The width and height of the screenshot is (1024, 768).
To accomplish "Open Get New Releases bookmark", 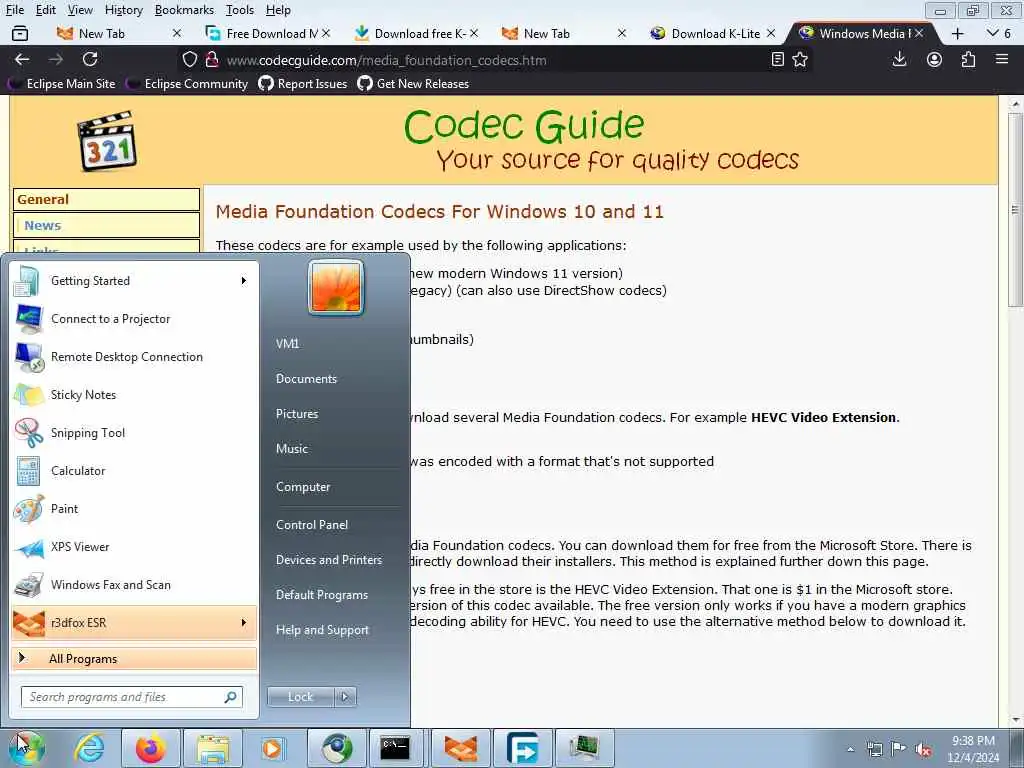I will [413, 84].
